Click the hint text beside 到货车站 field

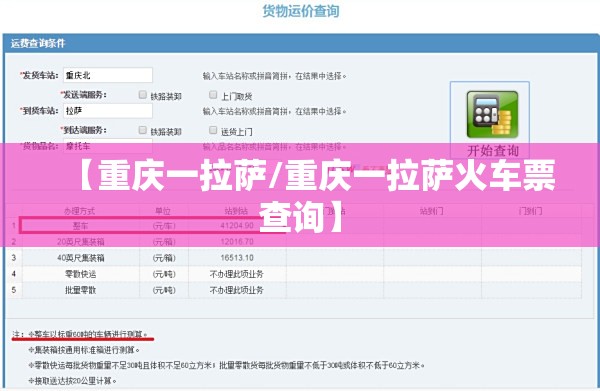pos(274,111)
